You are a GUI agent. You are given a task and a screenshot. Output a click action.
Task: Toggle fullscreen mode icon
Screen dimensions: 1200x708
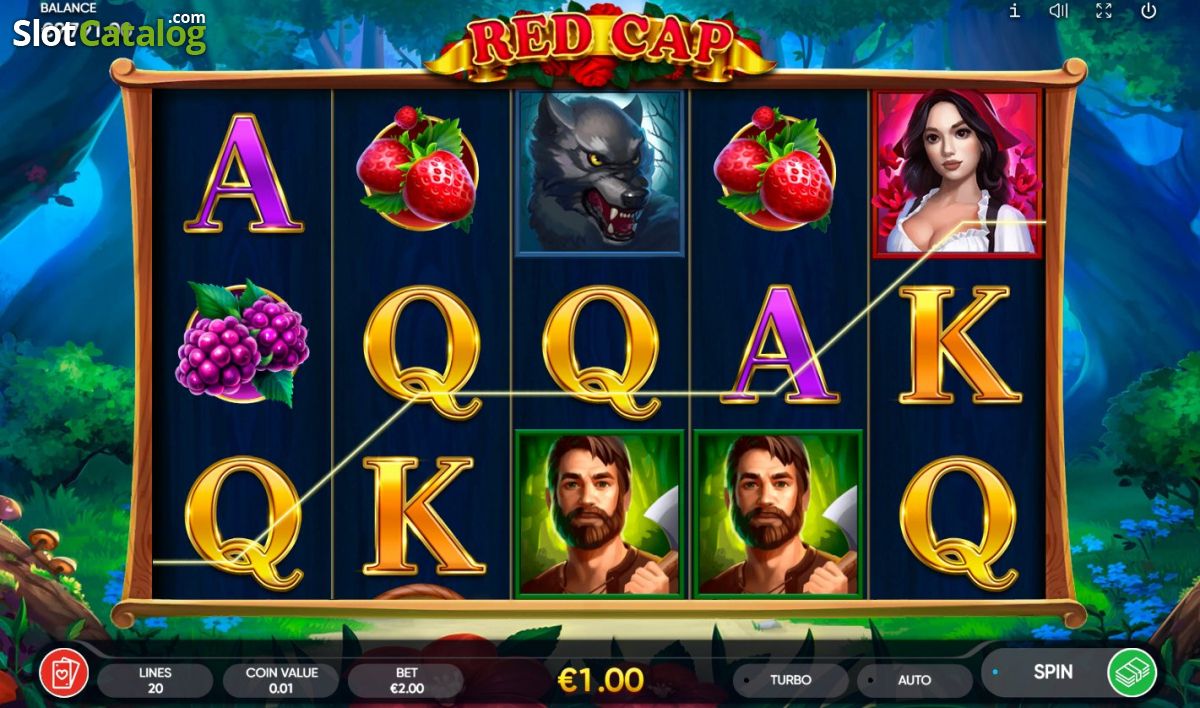[x=1104, y=11]
